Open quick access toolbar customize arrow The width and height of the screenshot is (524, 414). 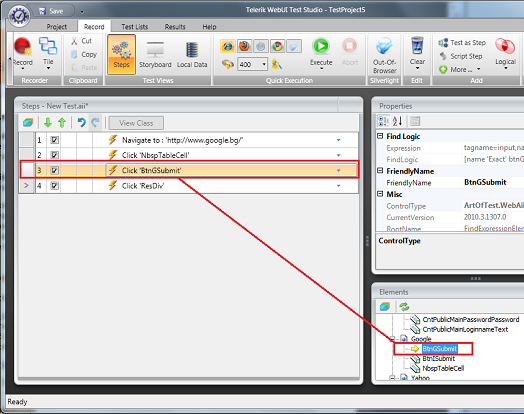[x=82, y=12]
